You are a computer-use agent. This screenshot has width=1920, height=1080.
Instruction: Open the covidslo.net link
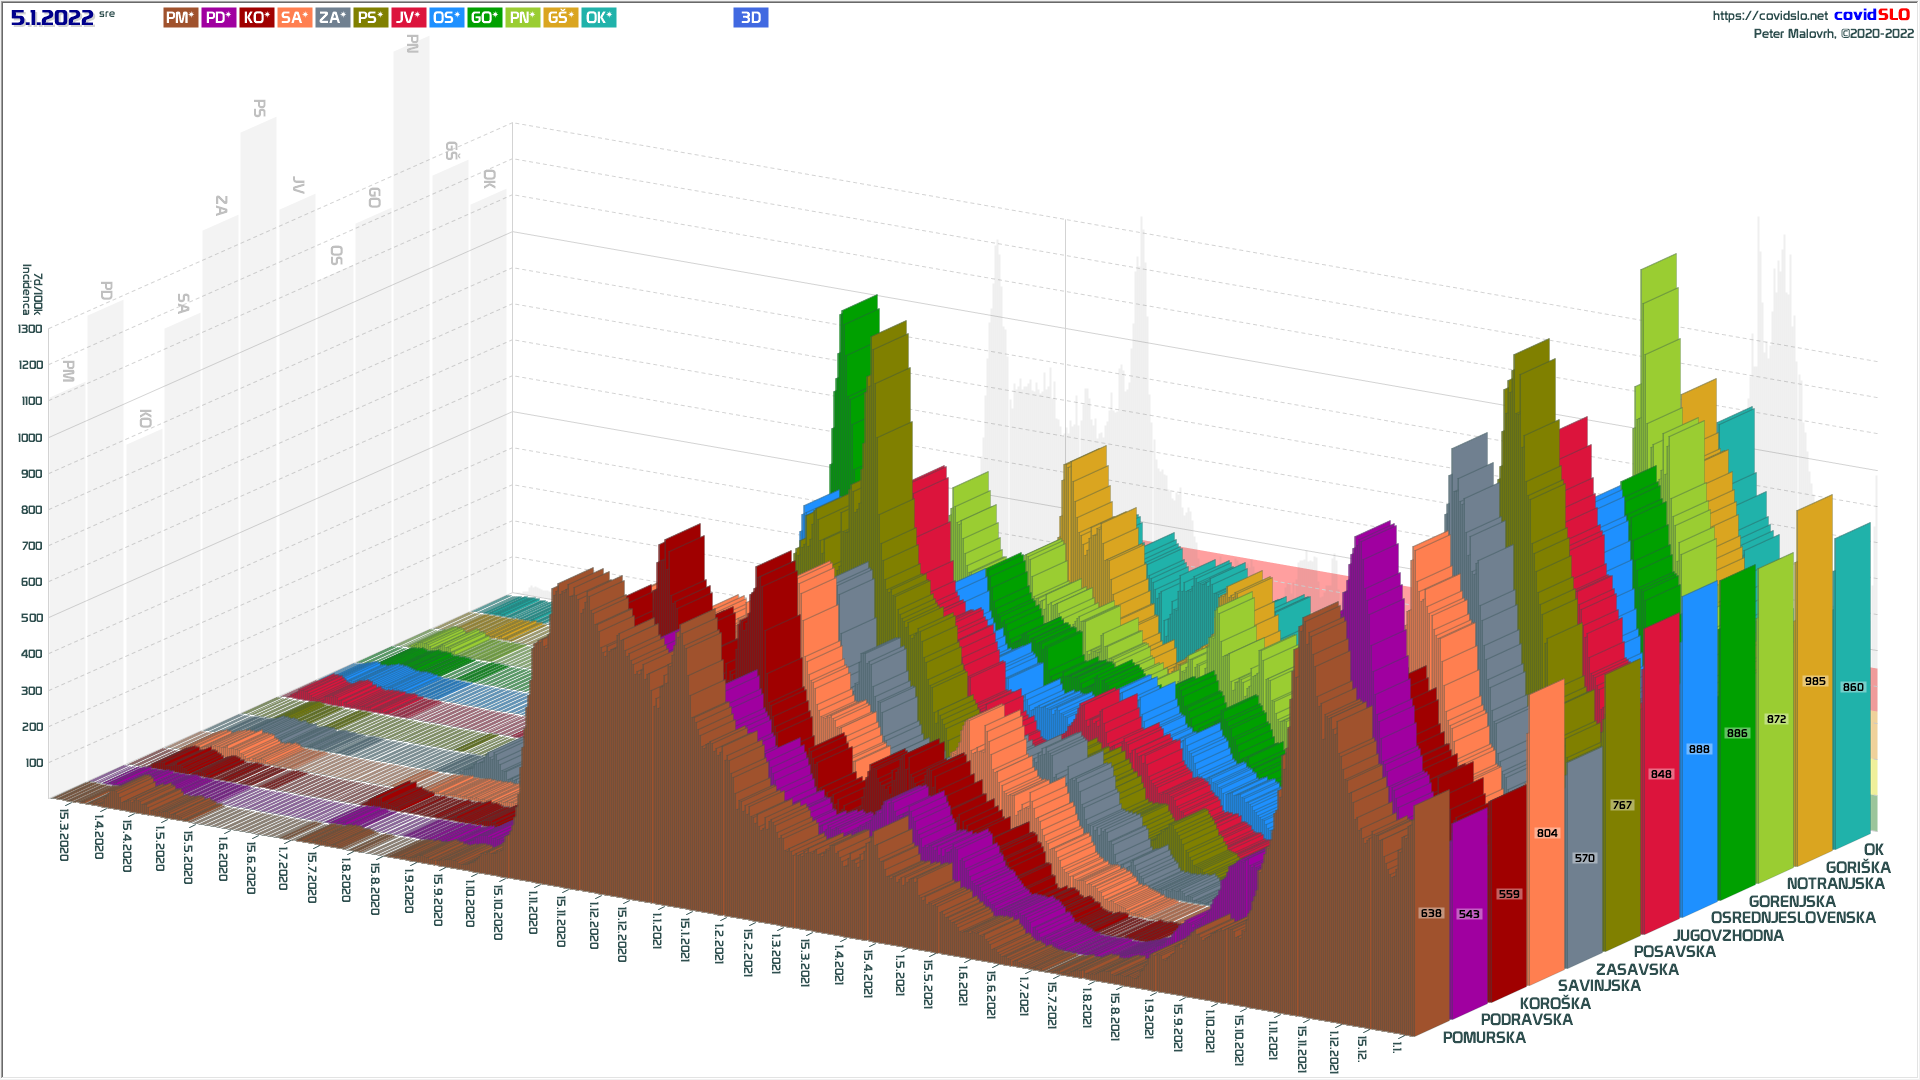[x=1769, y=16]
